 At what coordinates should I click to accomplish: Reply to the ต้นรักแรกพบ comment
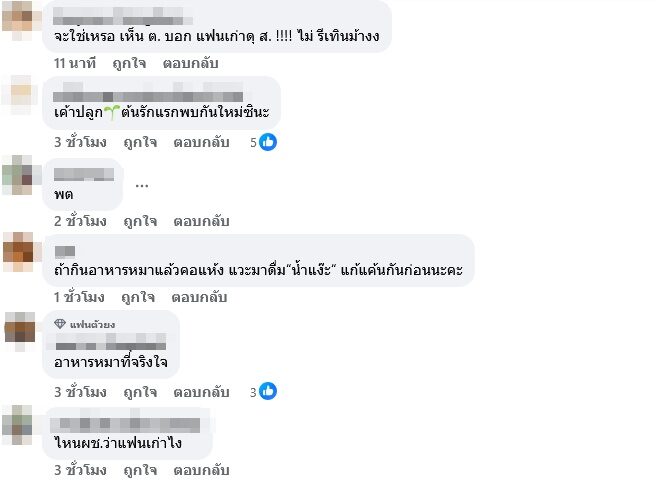click(201, 142)
